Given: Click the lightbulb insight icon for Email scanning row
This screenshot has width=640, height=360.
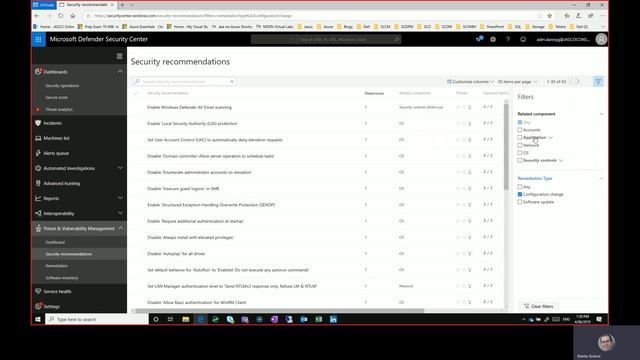Looking at the screenshot, I should [470, 107].
